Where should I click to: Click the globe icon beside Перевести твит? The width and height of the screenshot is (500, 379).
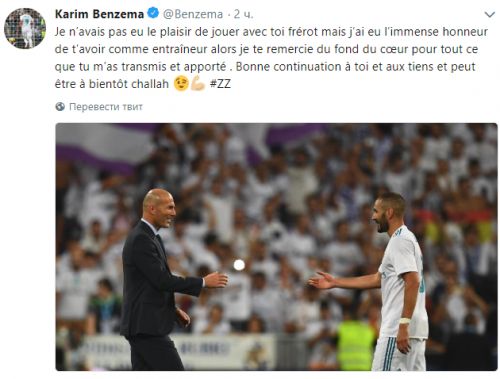coord(60,107)
